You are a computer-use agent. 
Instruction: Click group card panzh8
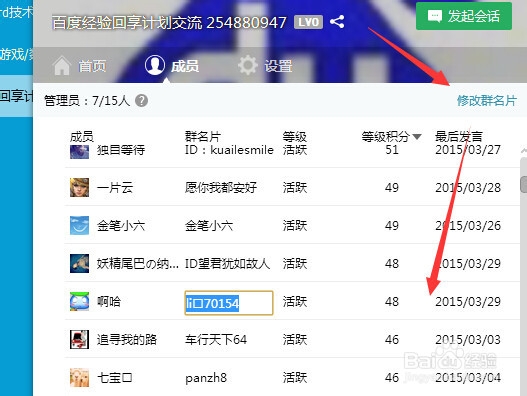[x=206, y=378]
